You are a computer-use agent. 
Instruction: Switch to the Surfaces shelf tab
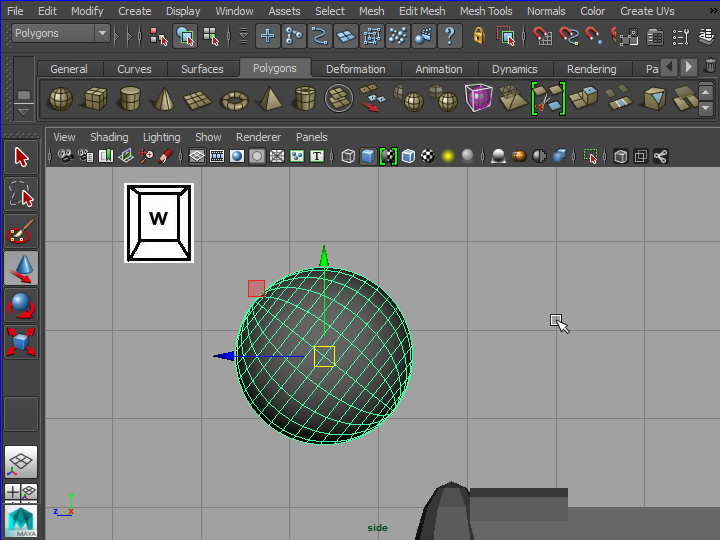click(x=202, y=69)
